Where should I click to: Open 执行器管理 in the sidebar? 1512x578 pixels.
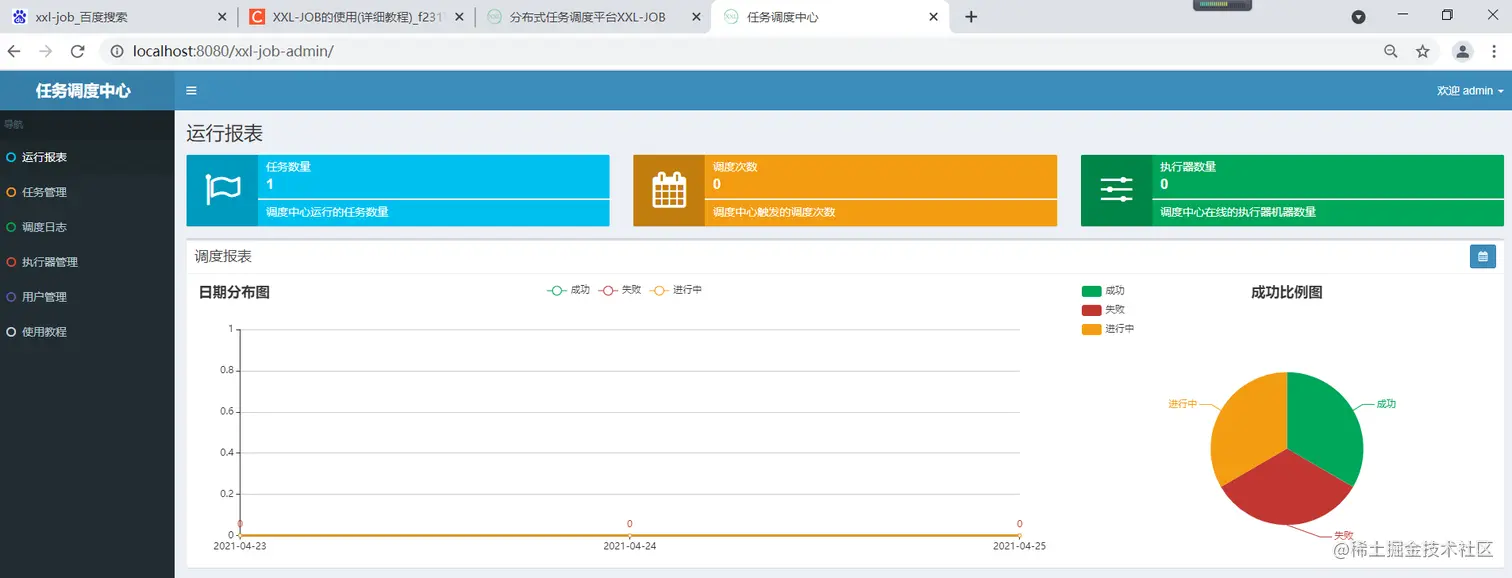click(87, 262)
